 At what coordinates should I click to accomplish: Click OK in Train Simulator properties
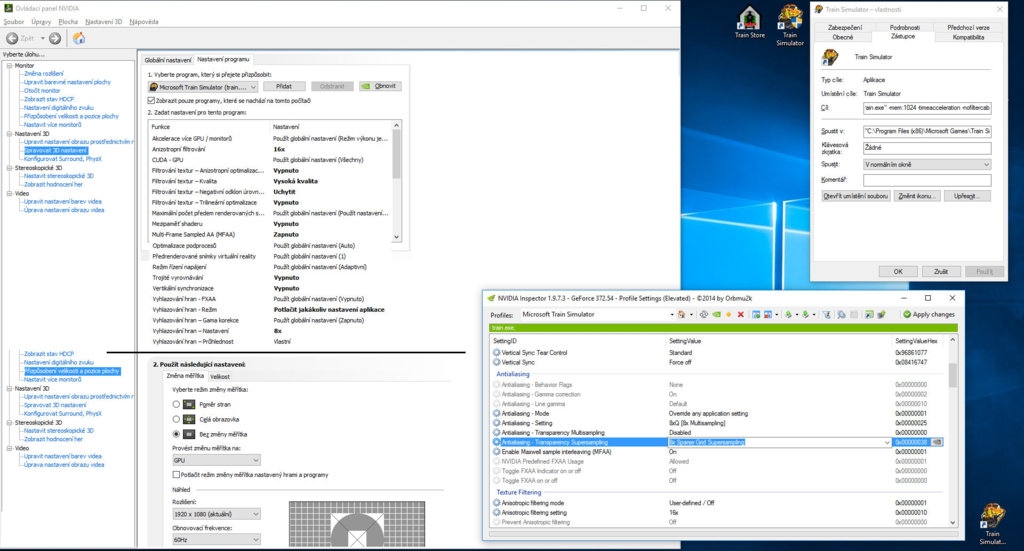tap(898, 272)
